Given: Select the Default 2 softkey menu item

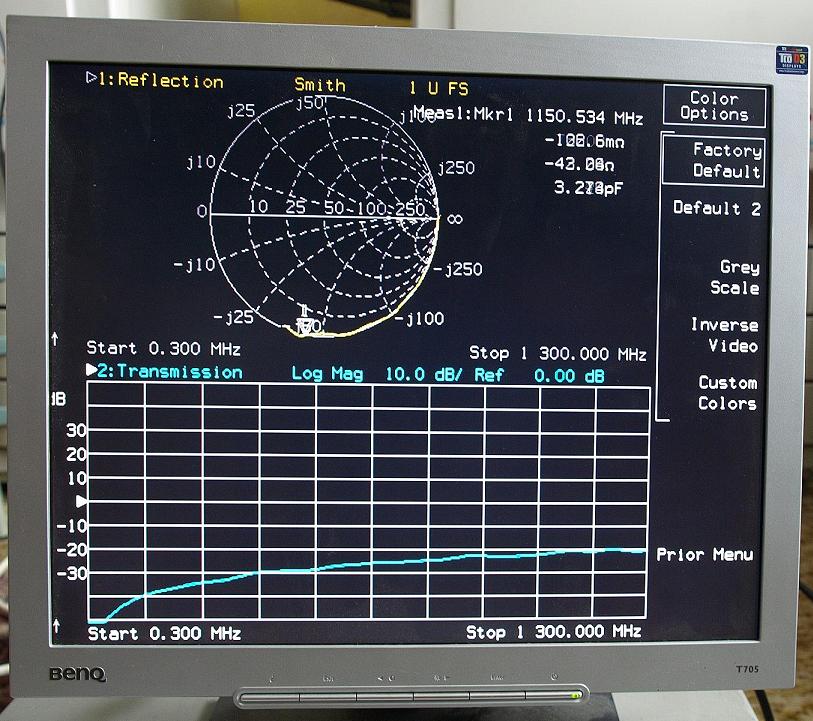Looking at the screenshot, I should [716, 208].
